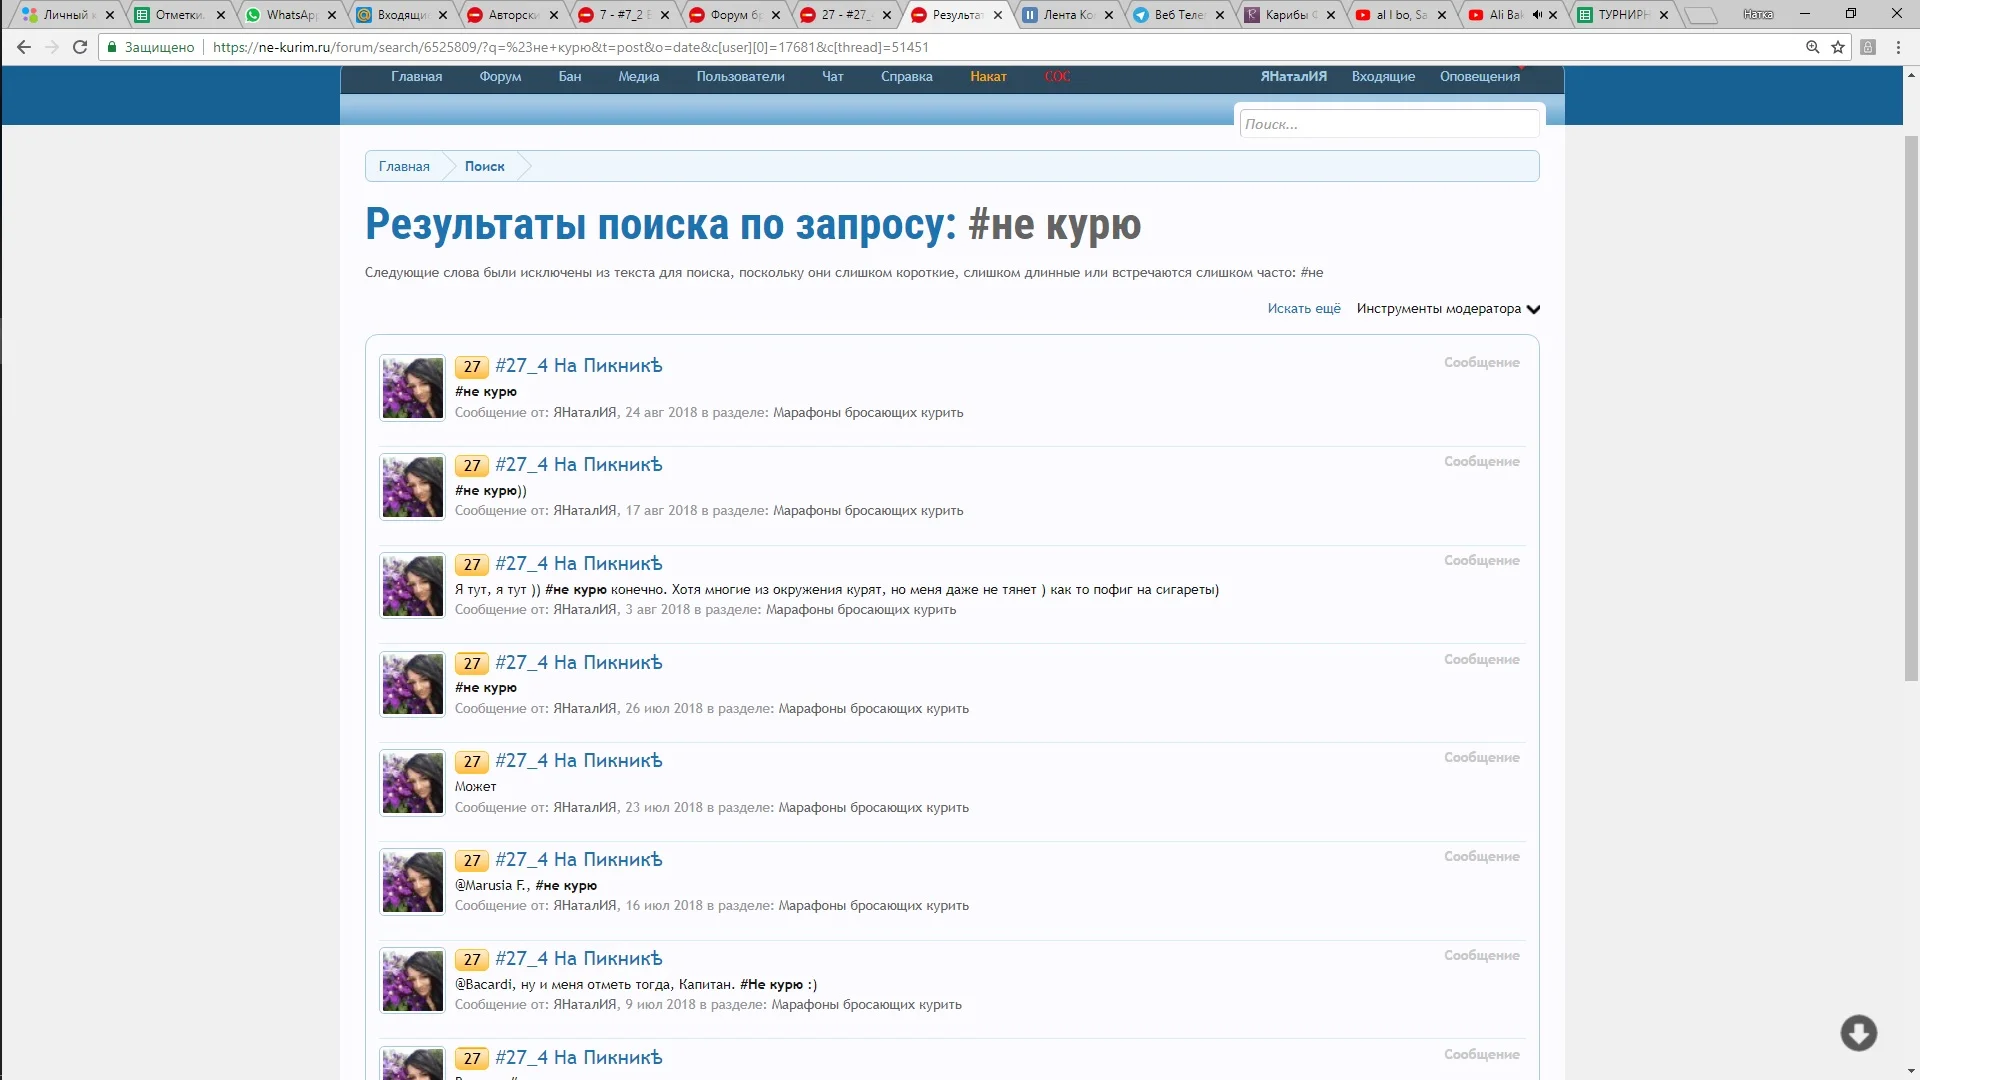Expand the Инструменты модератора dropdown
Viewport: 2001px width, 1080px height.
1444,308
